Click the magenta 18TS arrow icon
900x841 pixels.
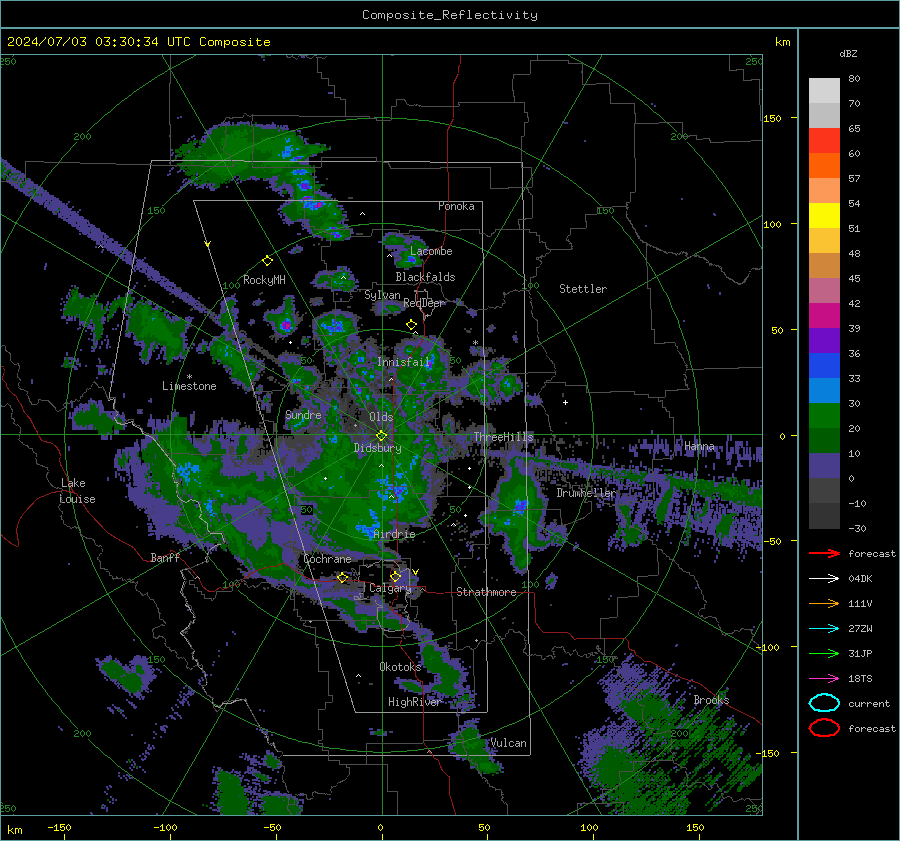click(x=824, y=679)
